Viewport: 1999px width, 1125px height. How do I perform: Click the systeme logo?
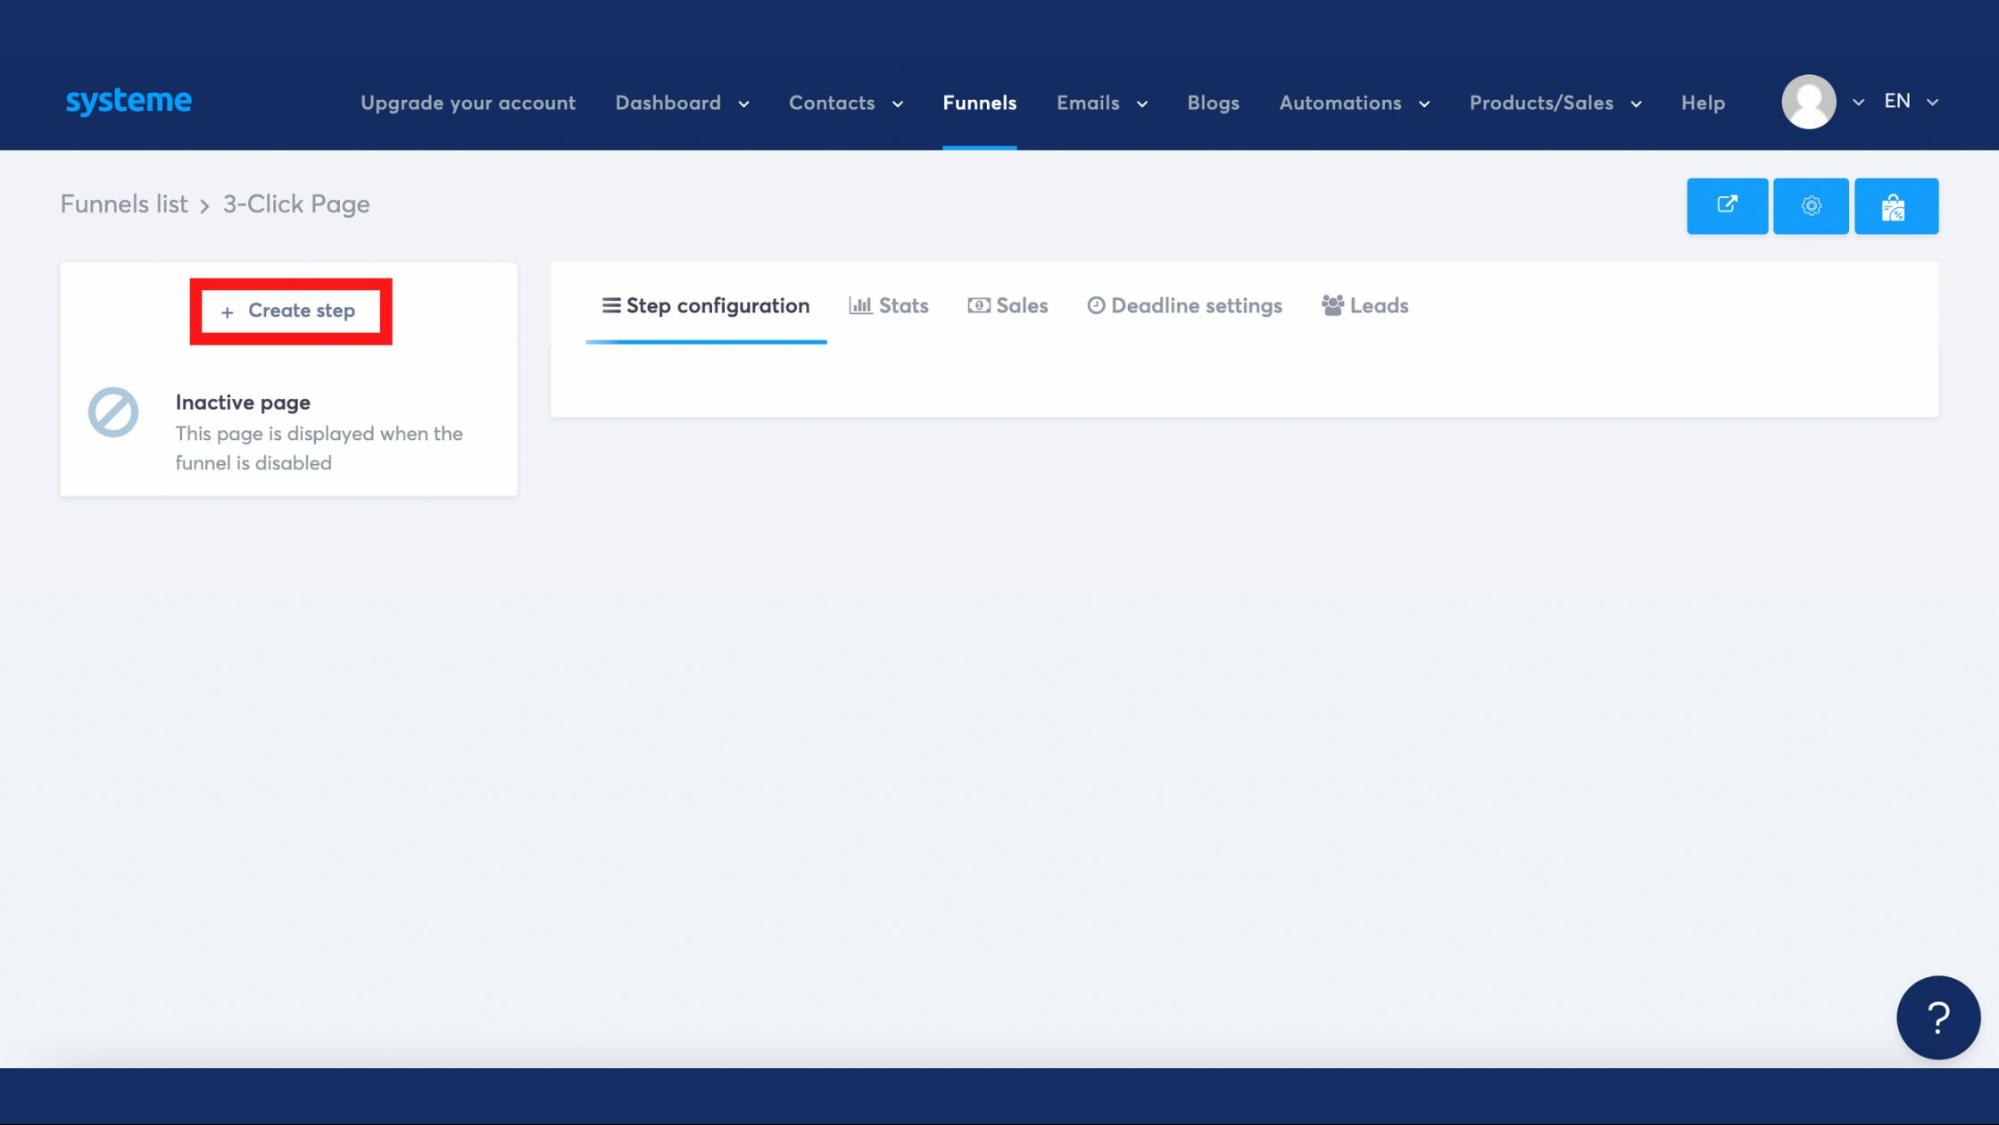pos(128,101)
